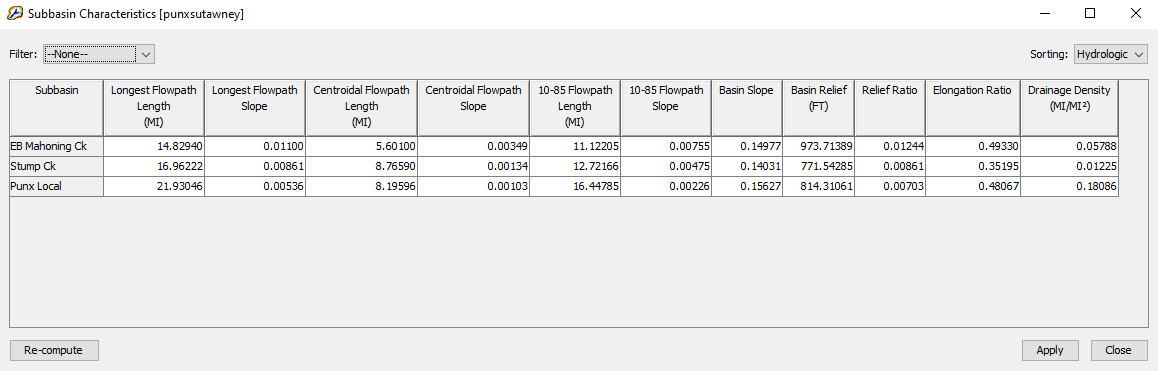The image size is (1158, 371).
Task: Select EB Mahoning Ck basin relief cell 973.71389
Action: pyautogui.click(x=818, y=146)
